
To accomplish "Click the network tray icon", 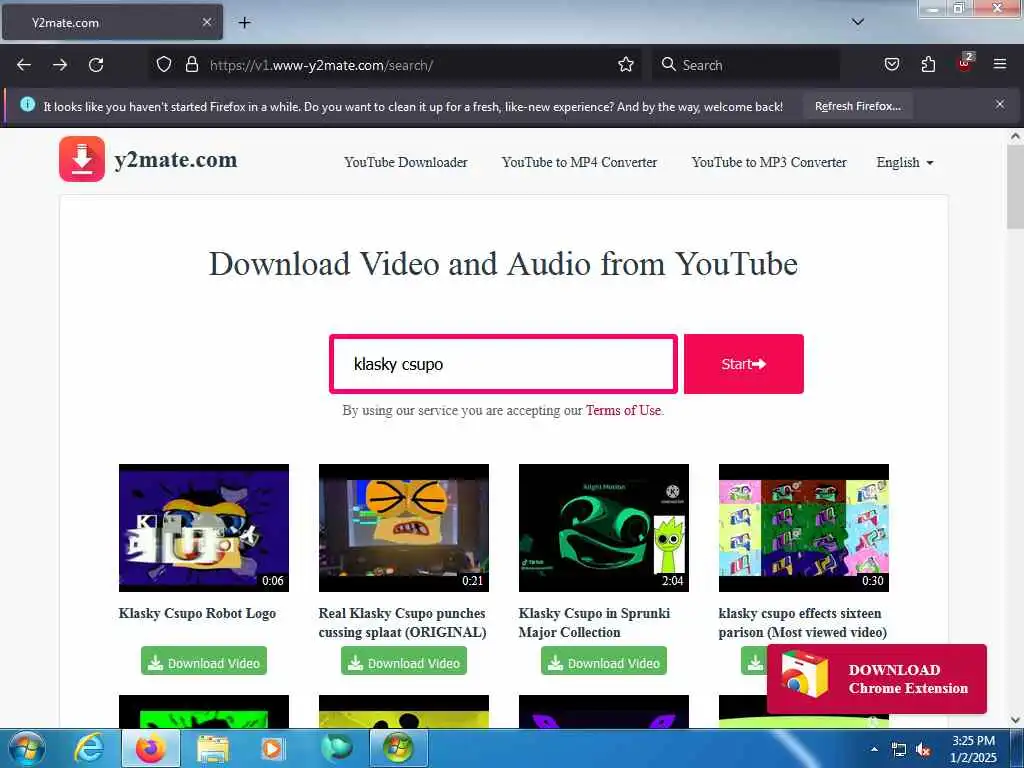I will [899, 750].
